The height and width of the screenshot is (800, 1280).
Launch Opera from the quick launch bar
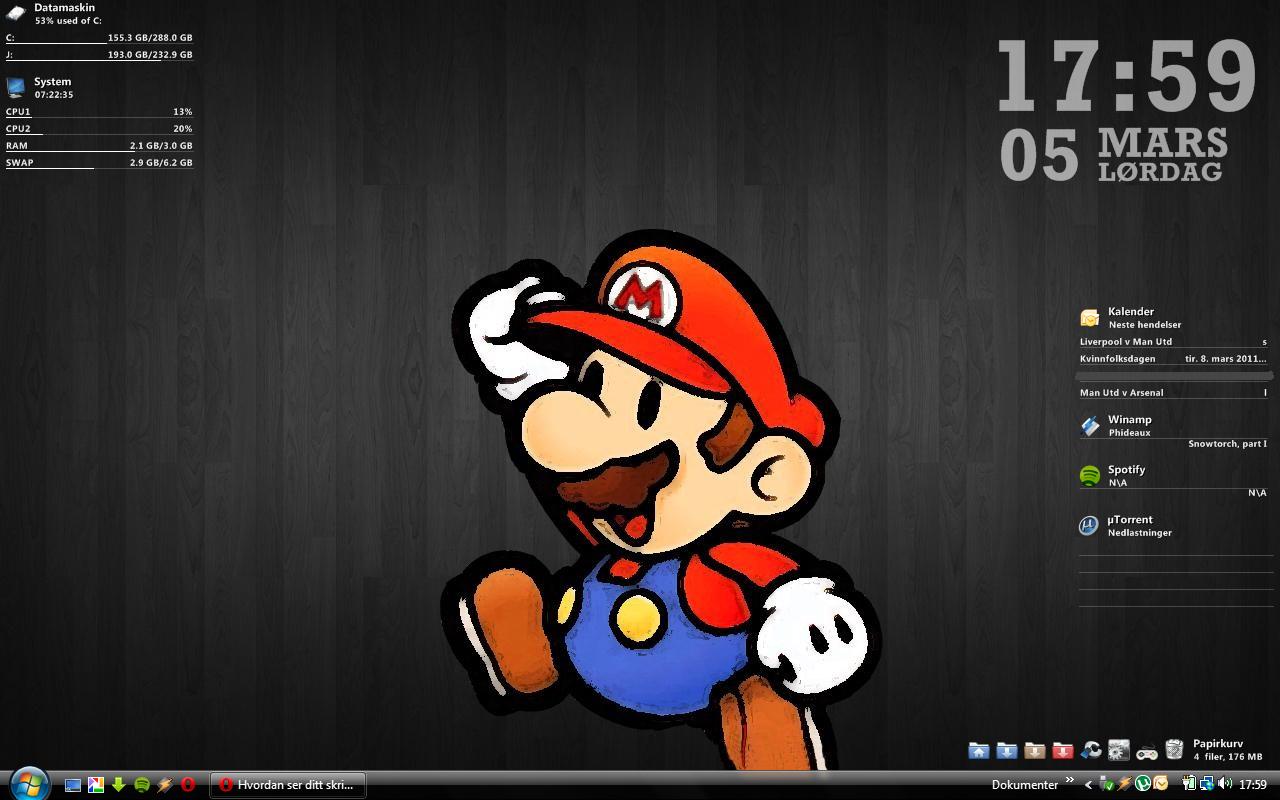coord(187,785)
